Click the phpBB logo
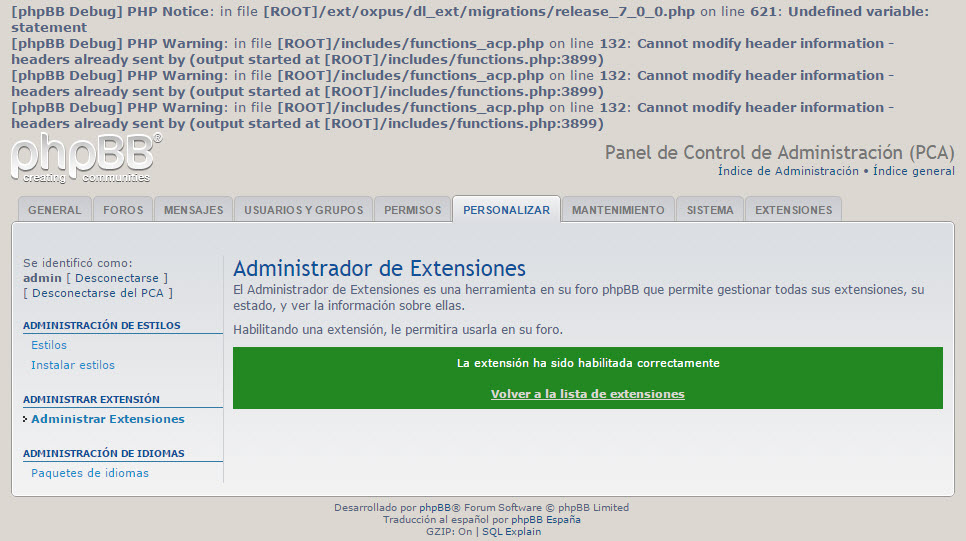The image size is (966, 541). tap(85, 159)
